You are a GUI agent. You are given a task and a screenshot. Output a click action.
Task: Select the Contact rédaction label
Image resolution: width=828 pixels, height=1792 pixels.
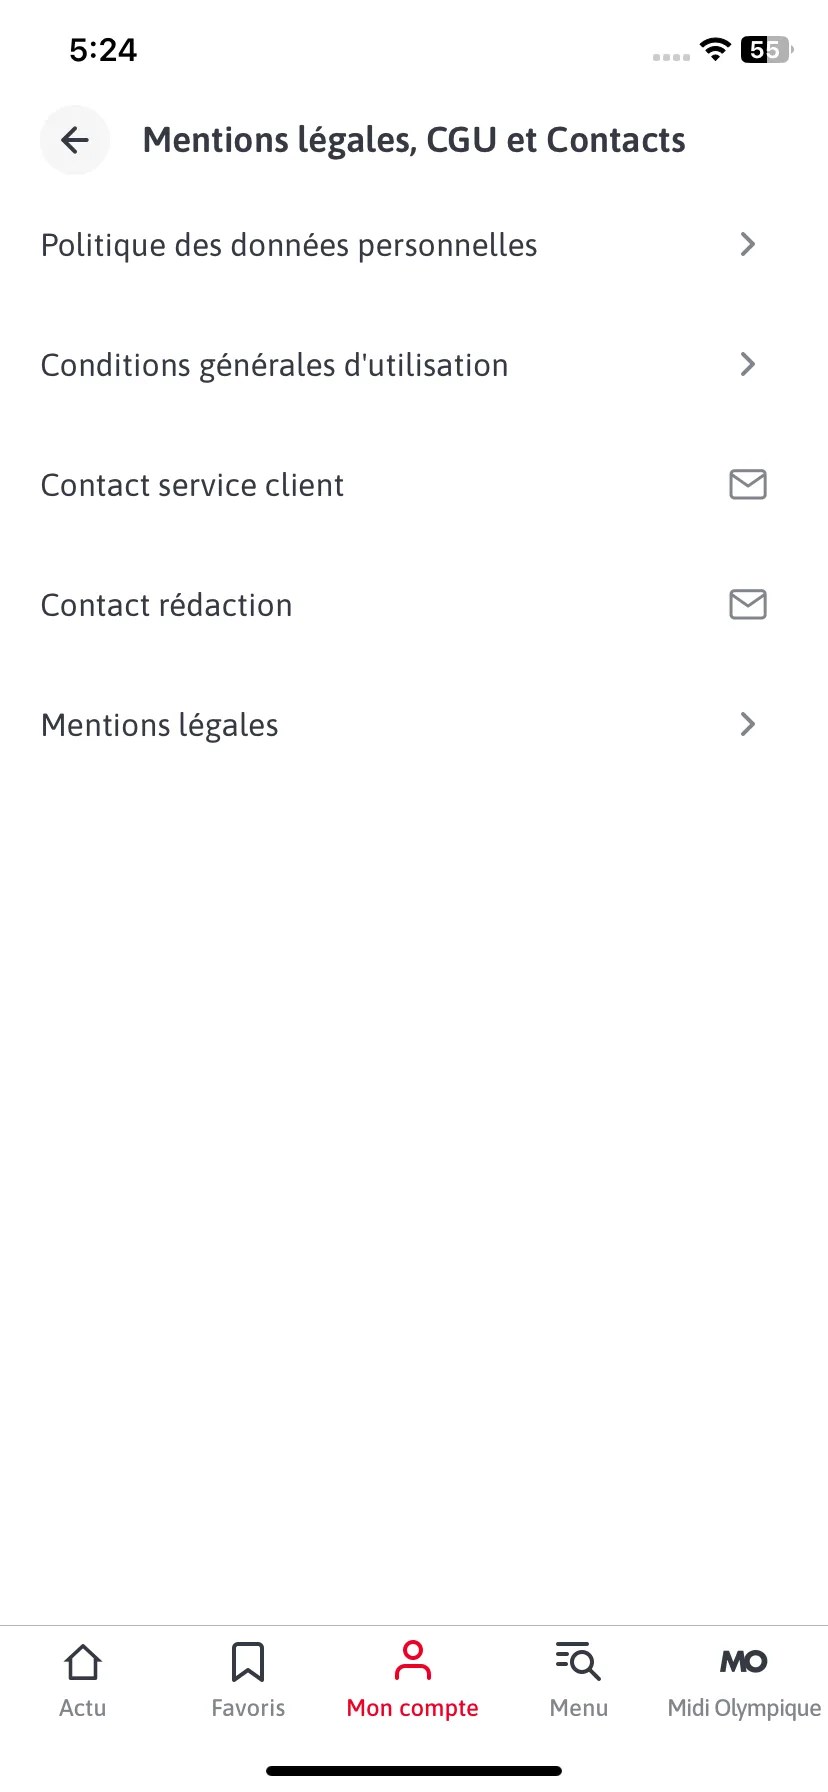click(x=167, y=605)
